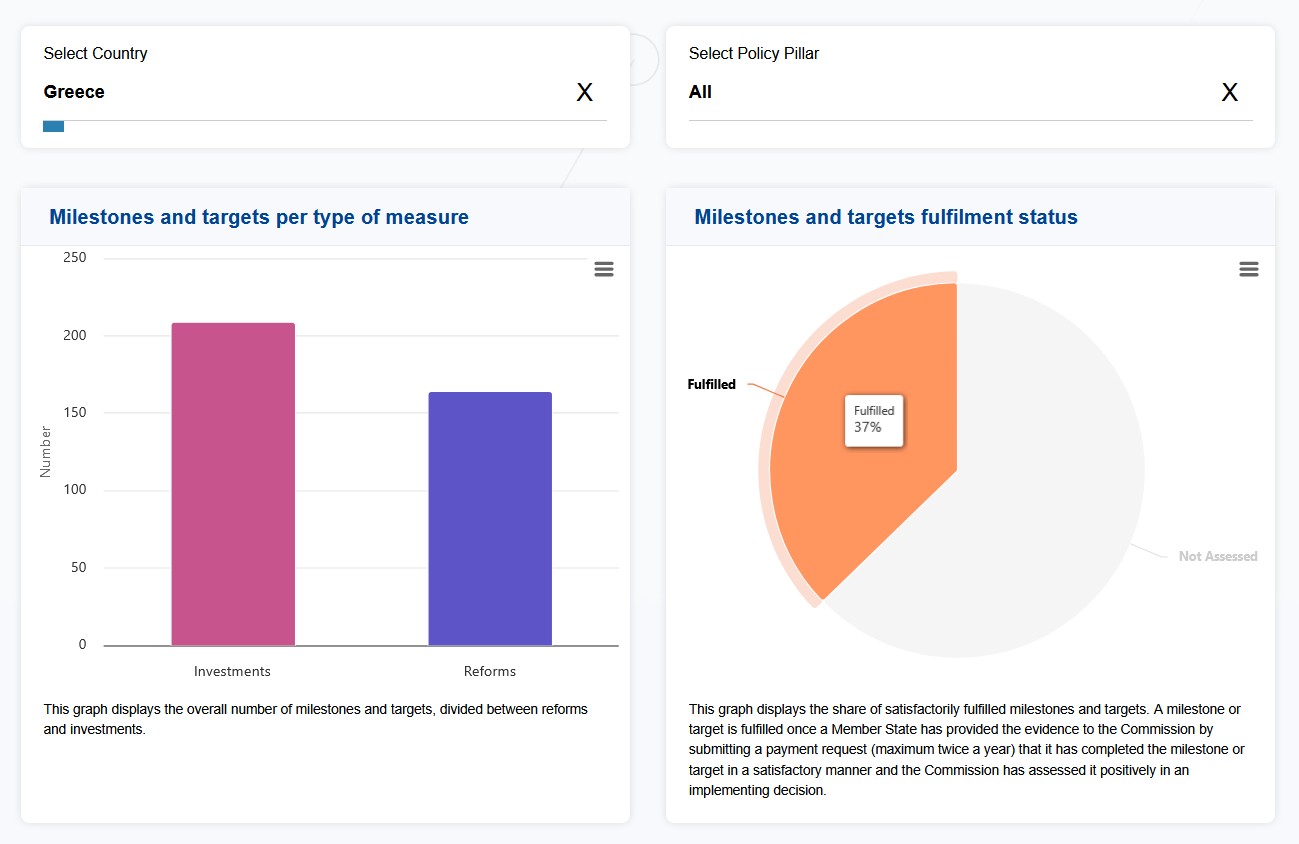Click the Fulfilled 37% tooltip box
The height and width of the screenshot is (844, 1299).
pos(874,419)
